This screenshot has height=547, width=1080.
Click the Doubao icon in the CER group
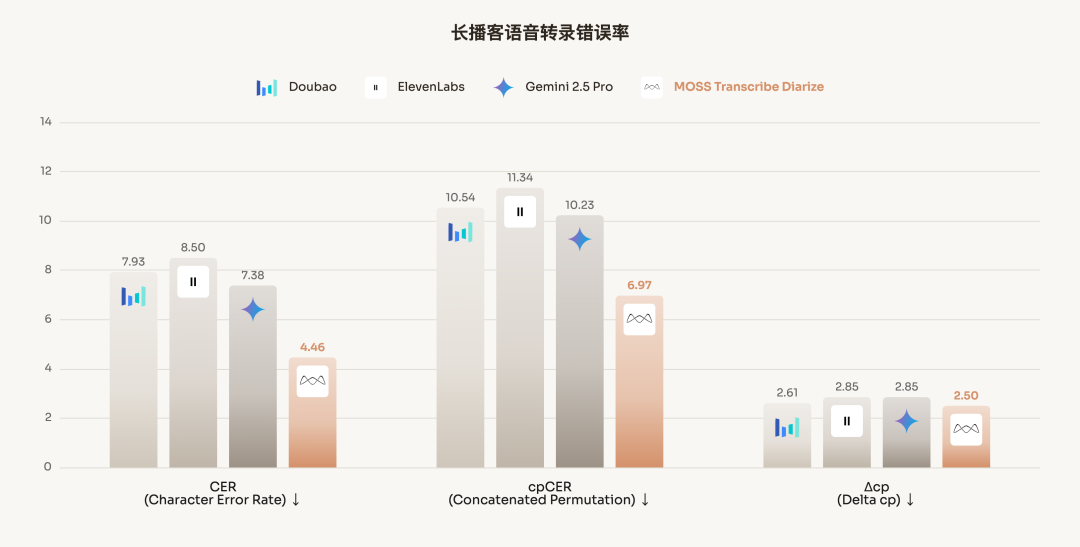tap(134, 296)
